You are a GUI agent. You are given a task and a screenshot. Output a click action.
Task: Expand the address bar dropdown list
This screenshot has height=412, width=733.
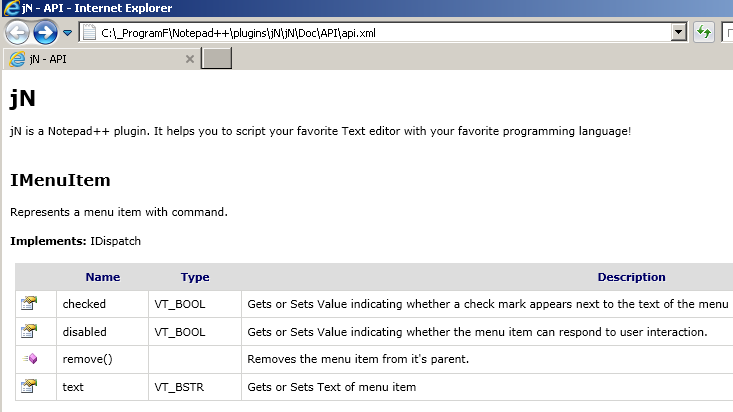click(678, 33)
